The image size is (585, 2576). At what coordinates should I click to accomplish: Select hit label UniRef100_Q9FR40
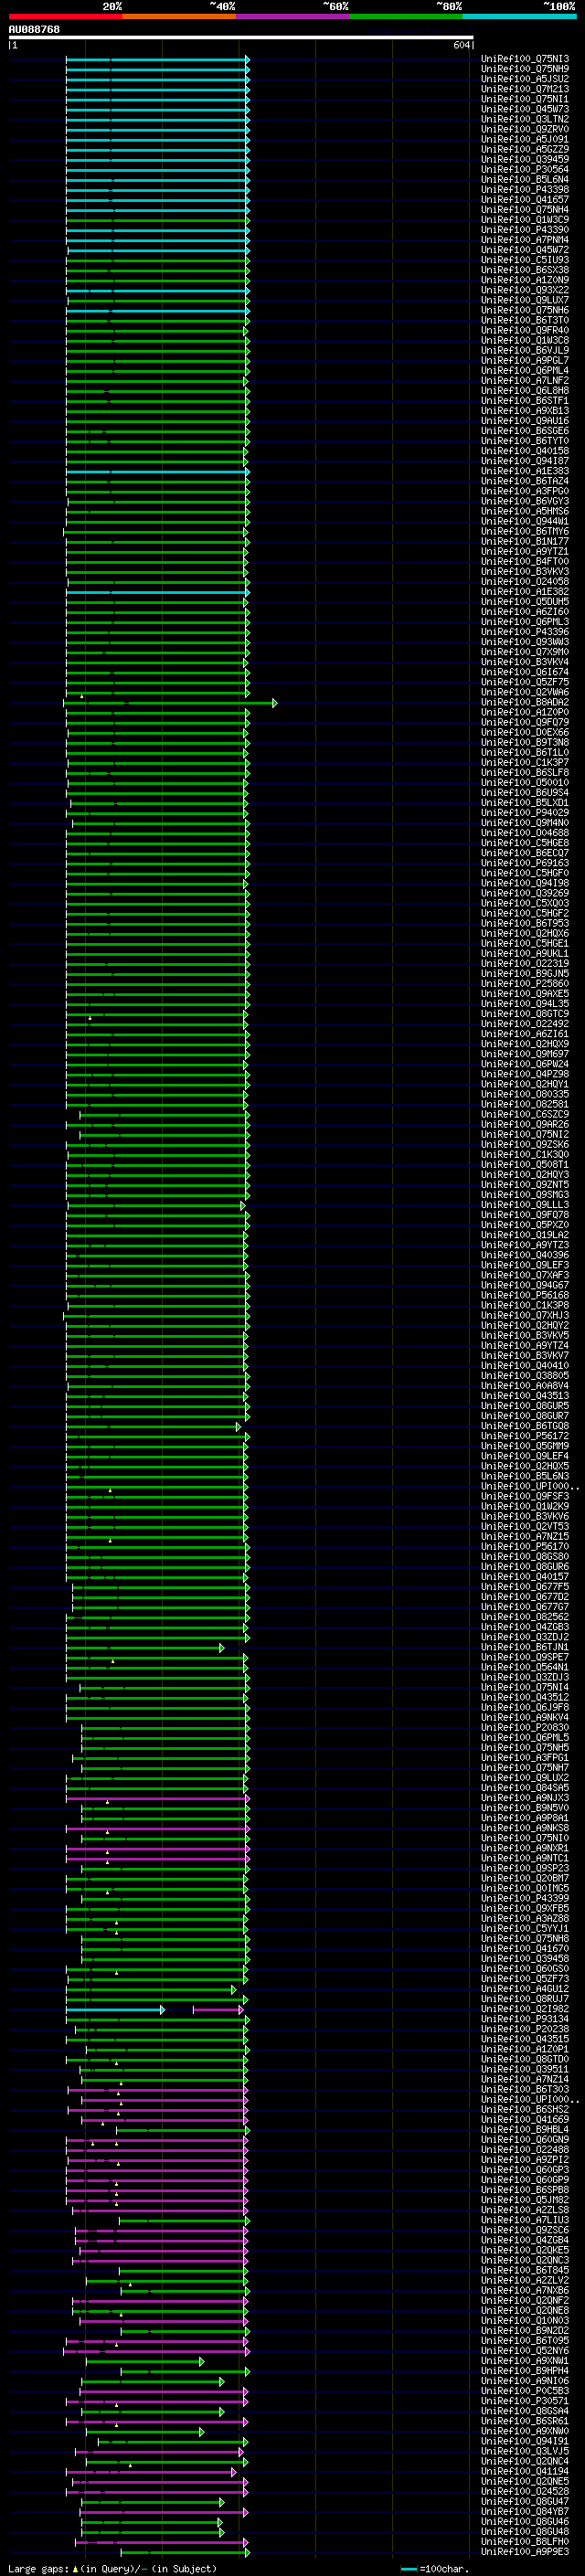(525, 330)
